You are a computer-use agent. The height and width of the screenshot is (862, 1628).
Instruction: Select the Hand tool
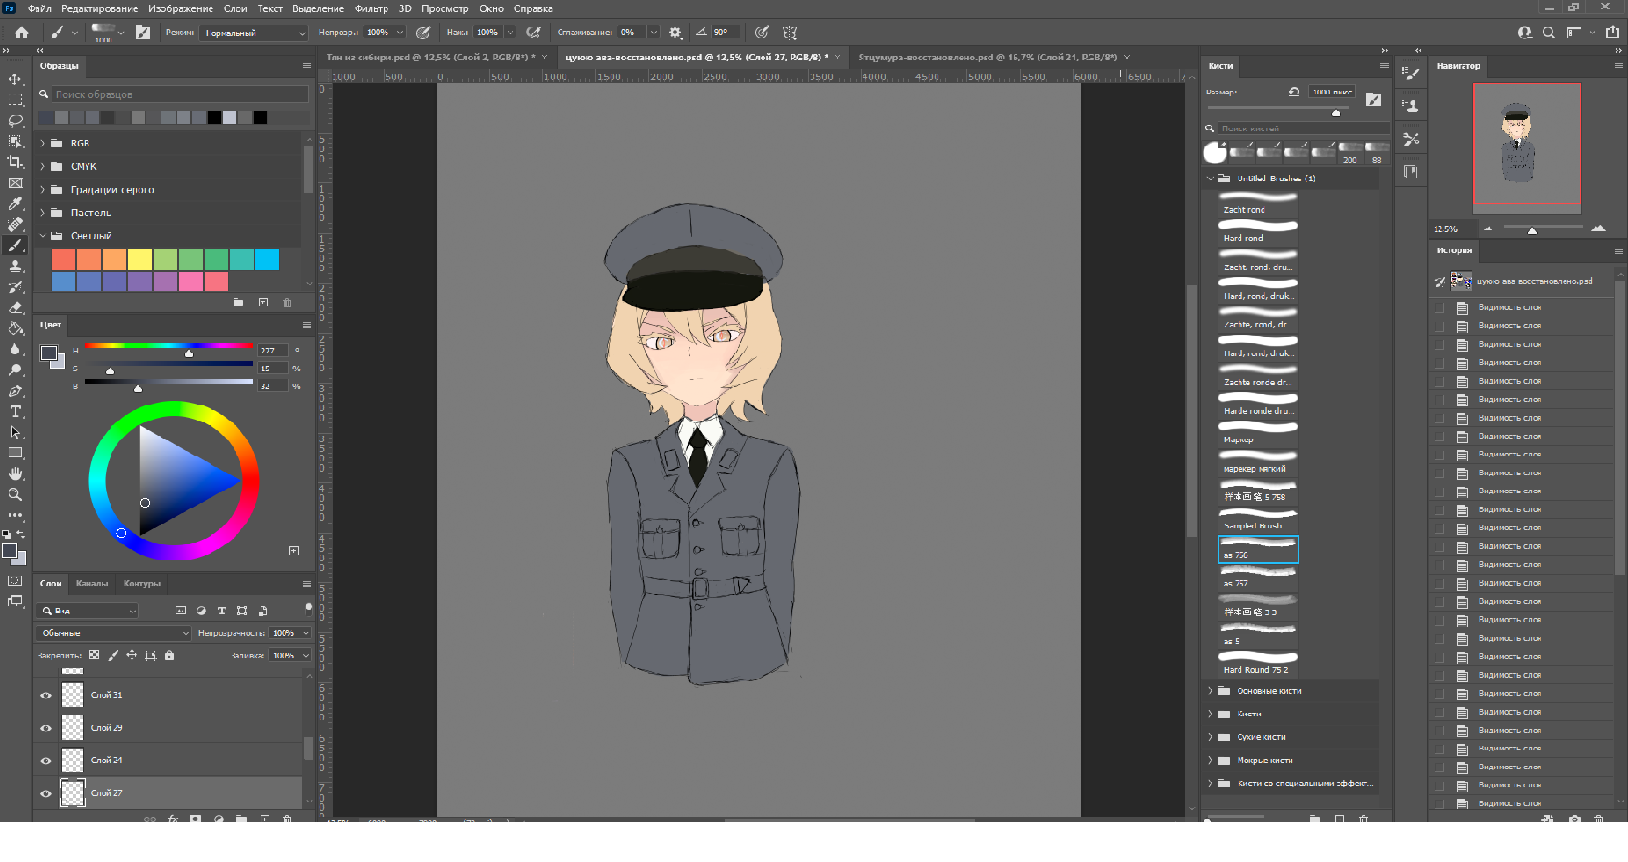click(x=15, y=474)
